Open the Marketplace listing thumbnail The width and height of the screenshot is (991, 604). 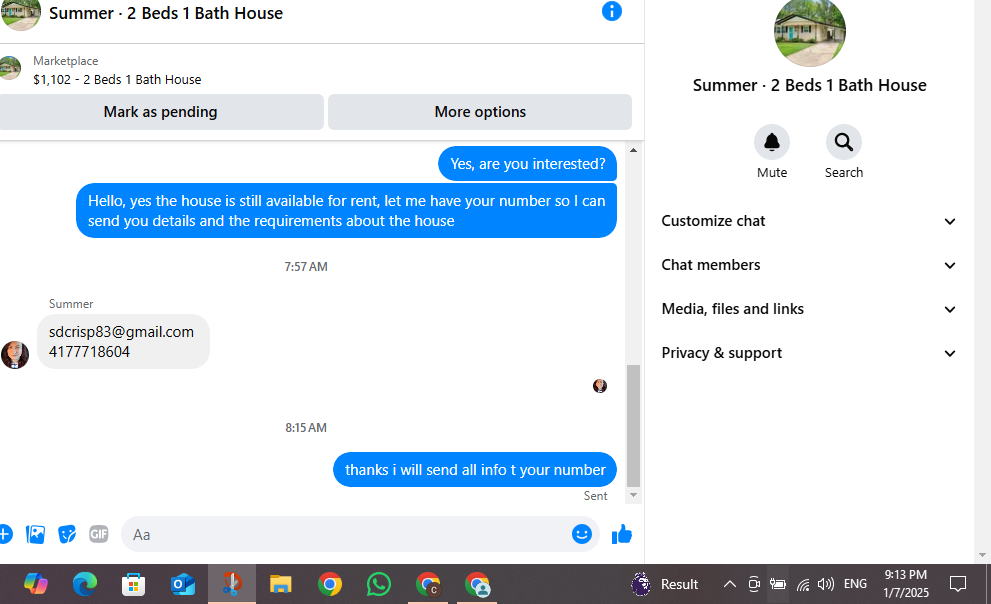pyautogui.click(x=10, y=68)
